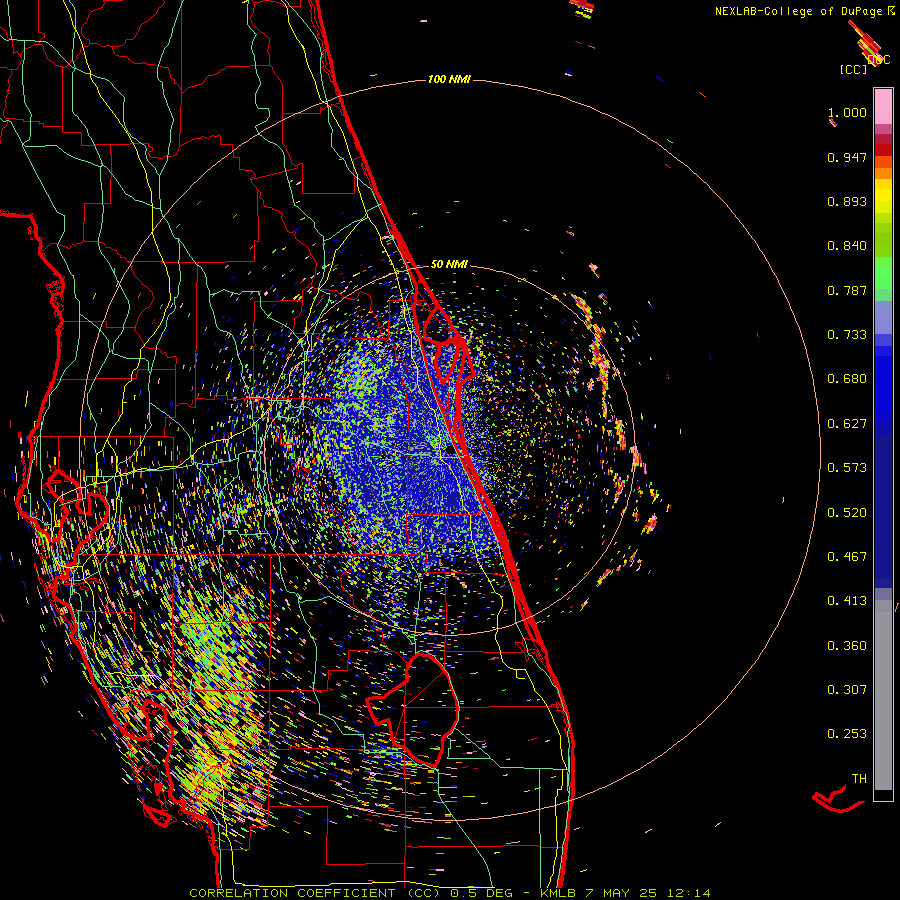Click the 0.253 scale value
The image size is (900, 900).
coord(847,734)
